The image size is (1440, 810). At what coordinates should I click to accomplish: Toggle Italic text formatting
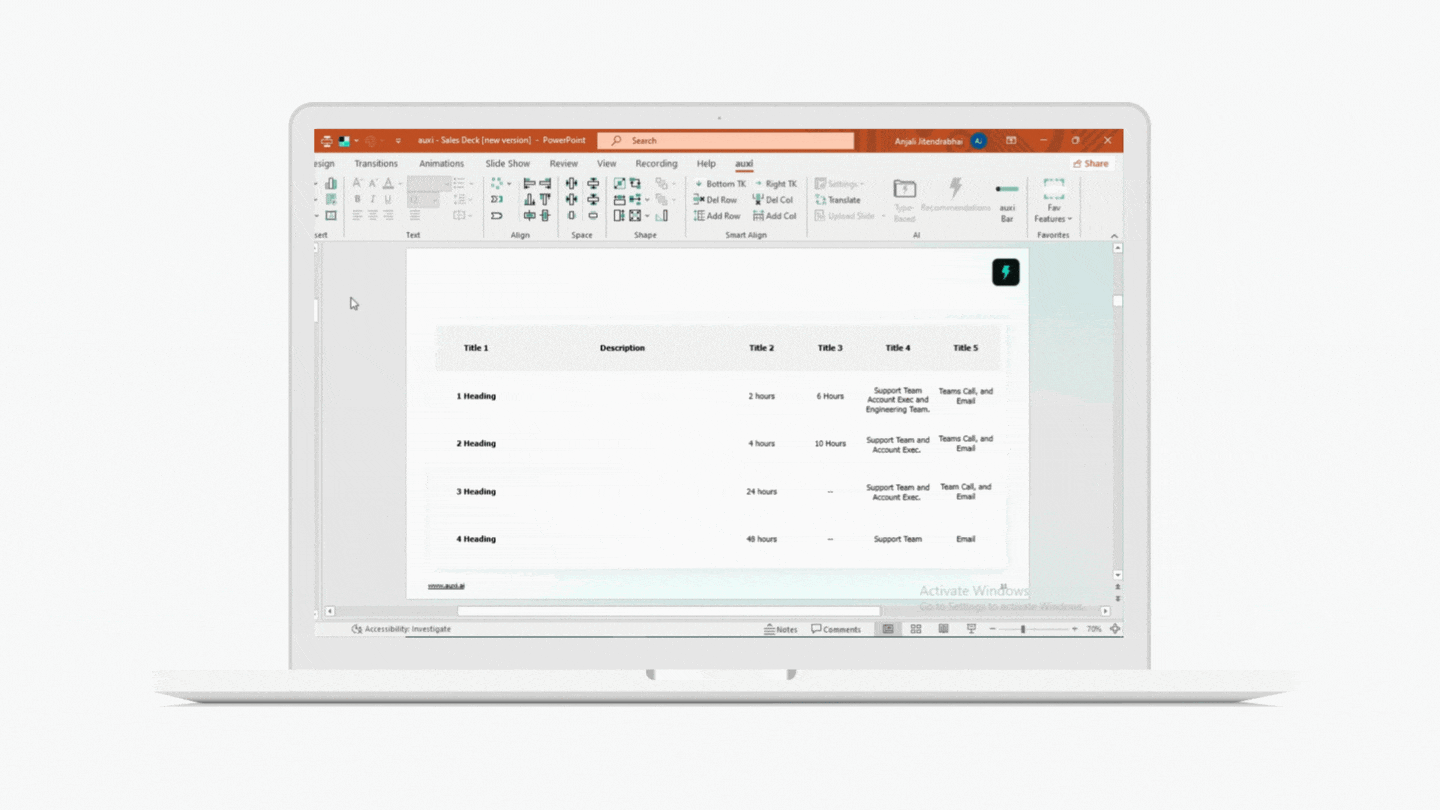pyautogui.click(x=373, y=200)
